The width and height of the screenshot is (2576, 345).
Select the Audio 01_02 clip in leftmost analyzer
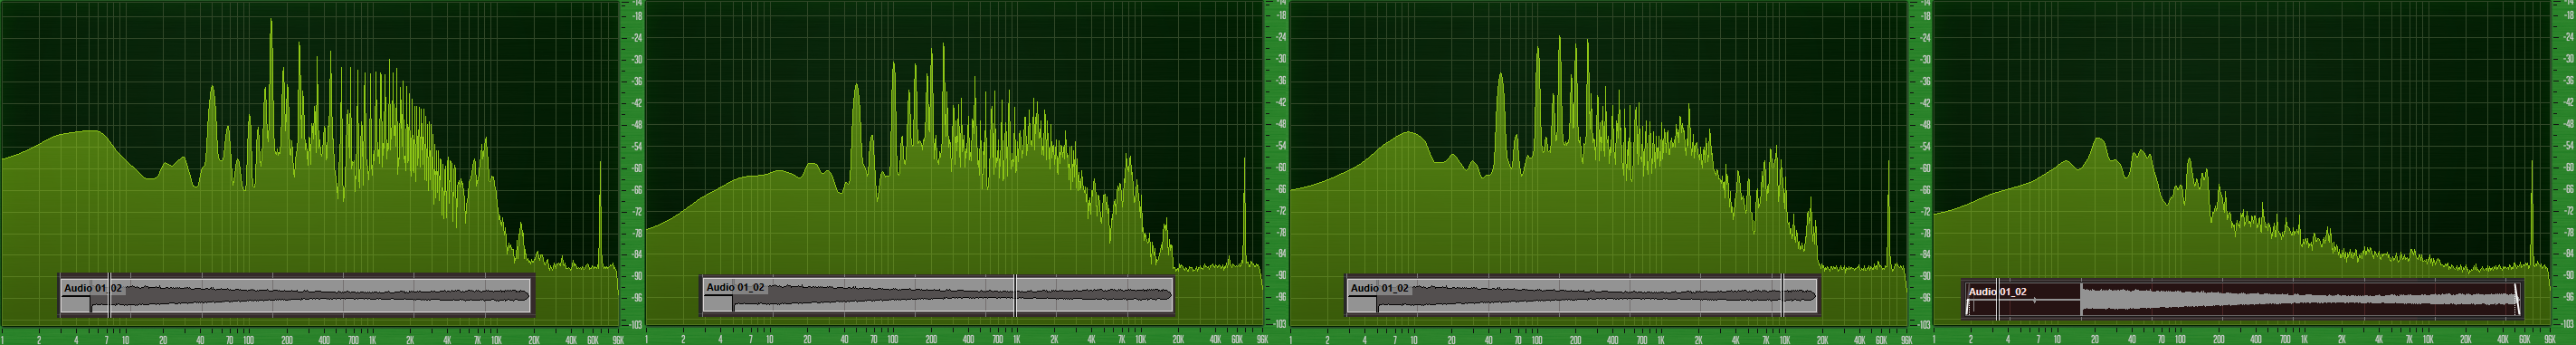(296, 295)
